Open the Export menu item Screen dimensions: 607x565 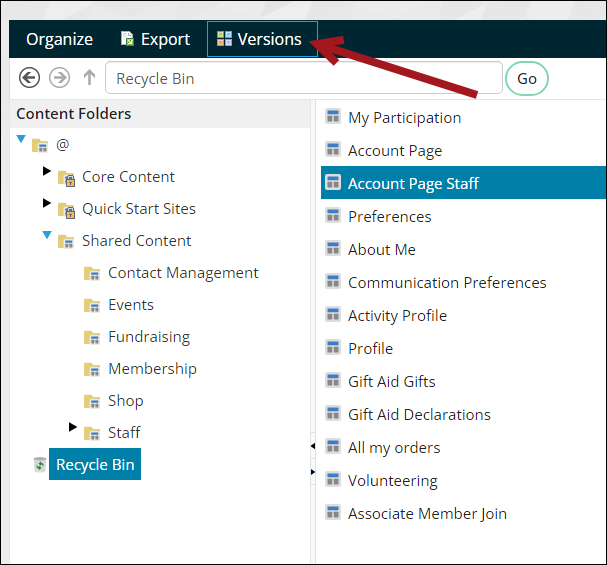[x=156, y=39]
